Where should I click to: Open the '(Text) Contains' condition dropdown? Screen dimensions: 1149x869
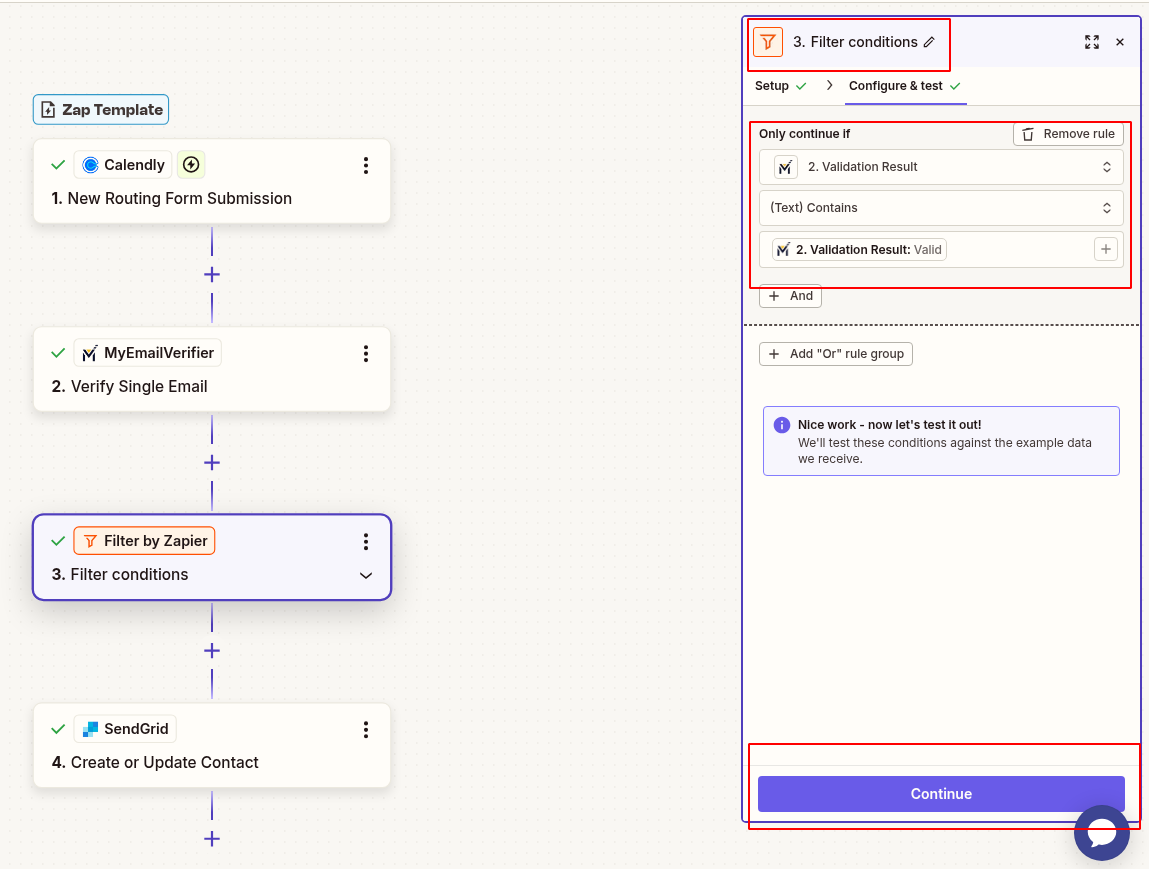click(x=941, y=207)
